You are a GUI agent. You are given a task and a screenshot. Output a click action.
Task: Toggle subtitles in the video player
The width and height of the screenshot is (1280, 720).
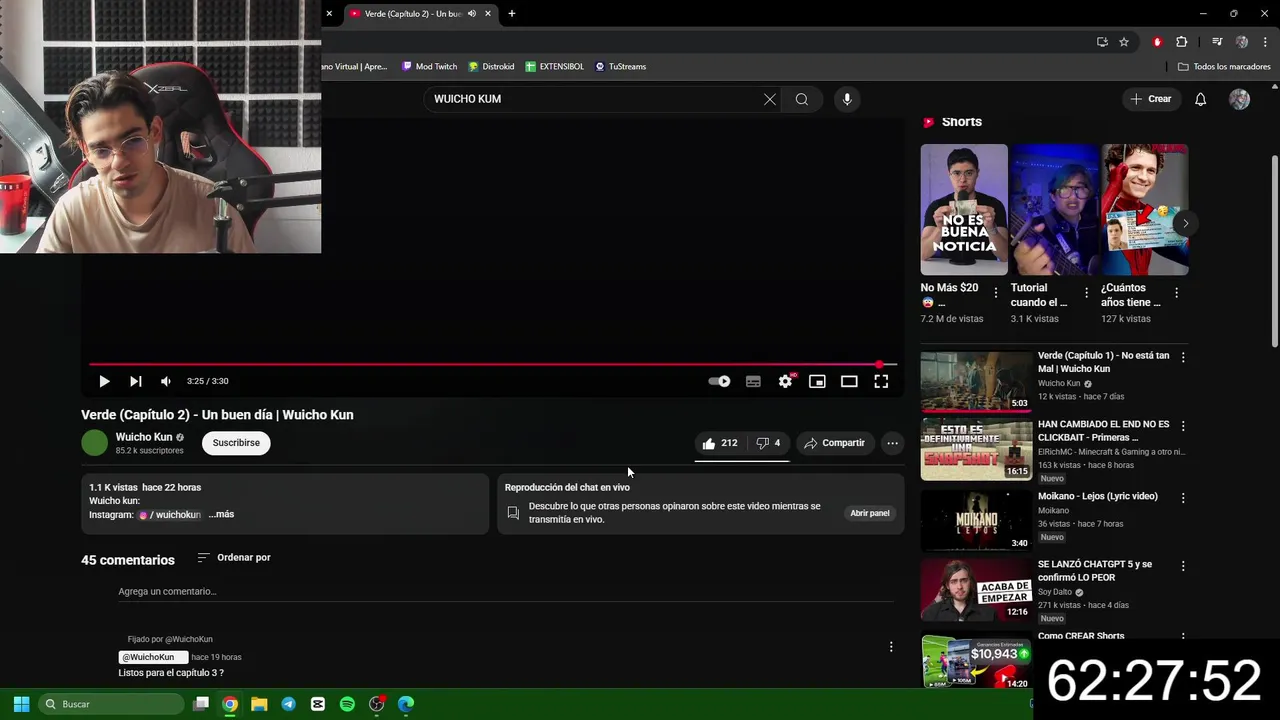coord(753,381)
